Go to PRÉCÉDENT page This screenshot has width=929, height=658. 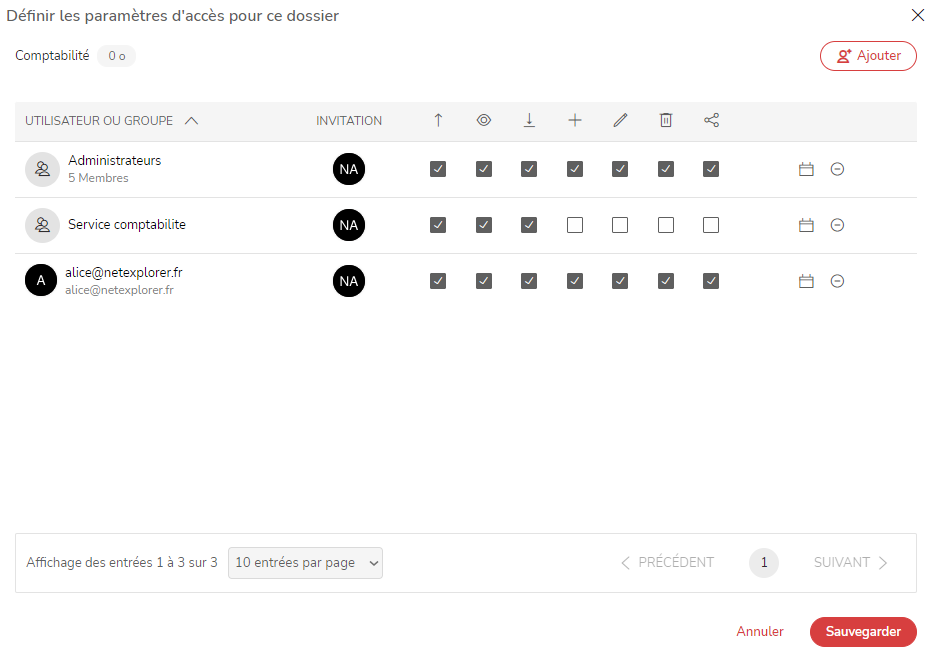pos(667,563)
